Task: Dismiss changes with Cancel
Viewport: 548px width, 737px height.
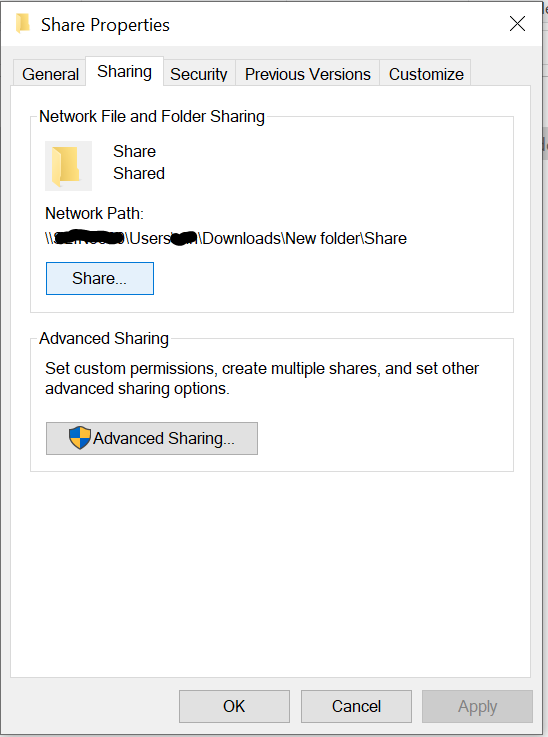Action: 356,706
